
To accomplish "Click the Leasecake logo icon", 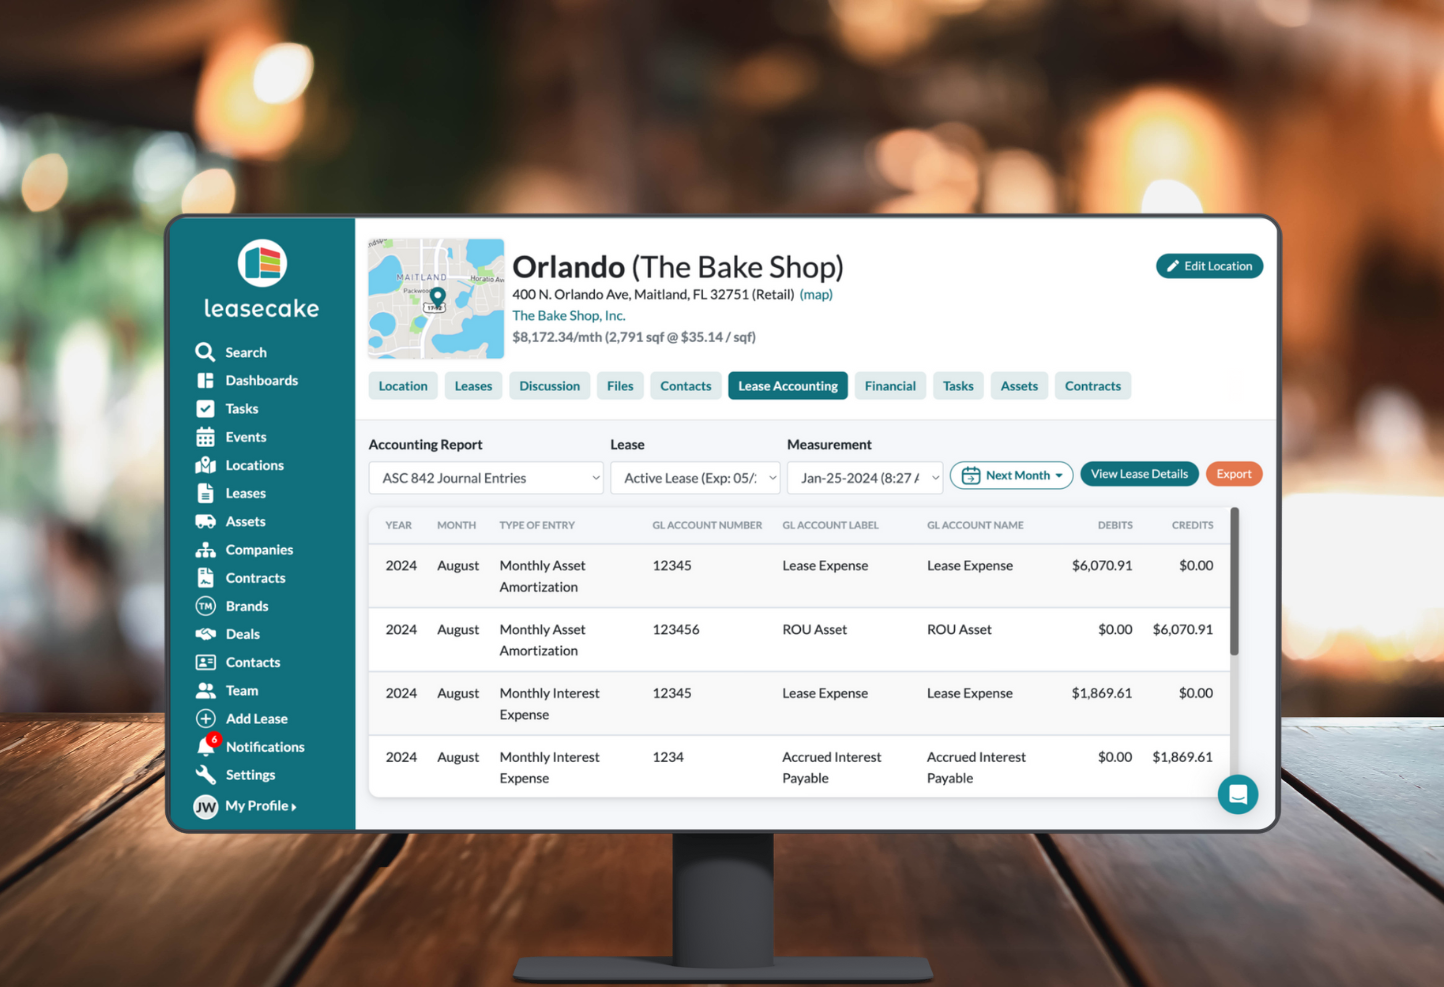I will [x=262, y=264].
